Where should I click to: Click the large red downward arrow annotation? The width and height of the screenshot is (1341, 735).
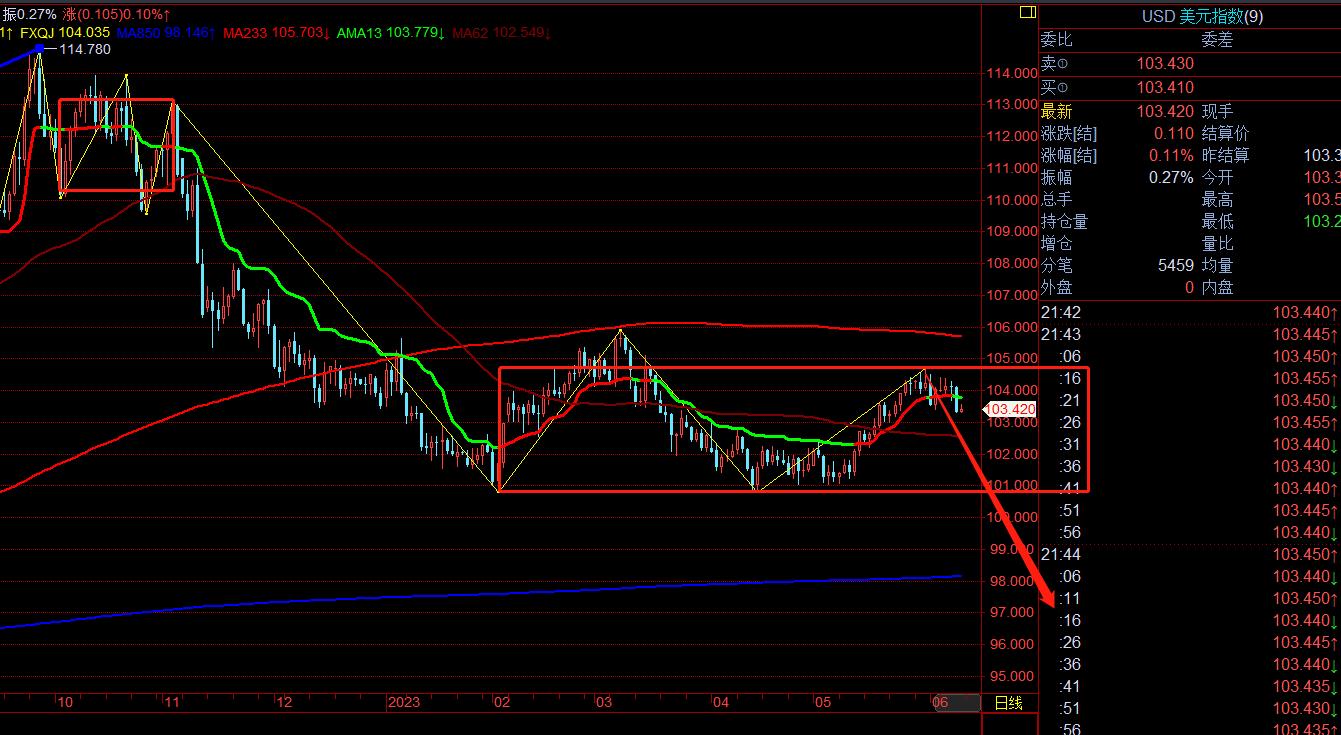(1000, 502)
